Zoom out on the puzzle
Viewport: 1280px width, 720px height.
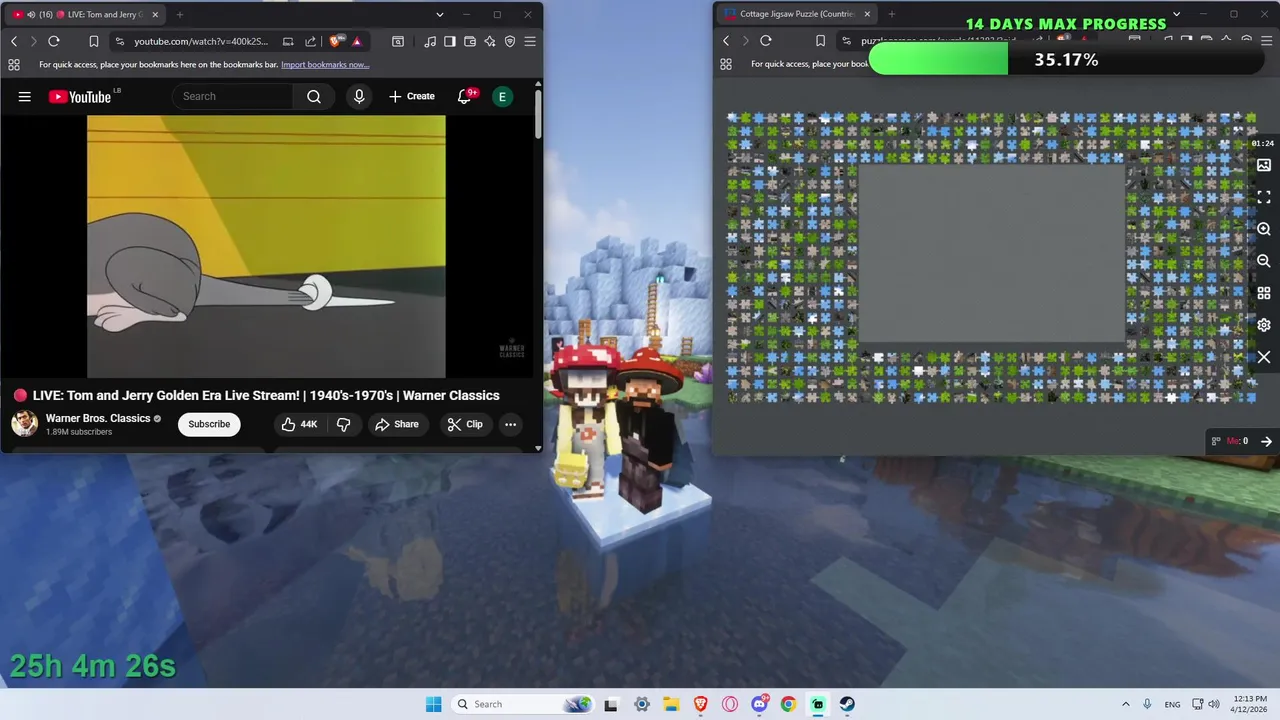(1264, 261)
